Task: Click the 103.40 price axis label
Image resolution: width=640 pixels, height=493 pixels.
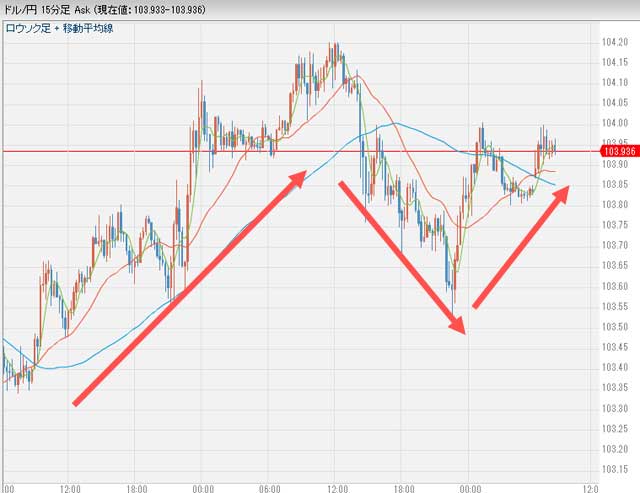Action: pyautogui.click(x=615, y=367)
